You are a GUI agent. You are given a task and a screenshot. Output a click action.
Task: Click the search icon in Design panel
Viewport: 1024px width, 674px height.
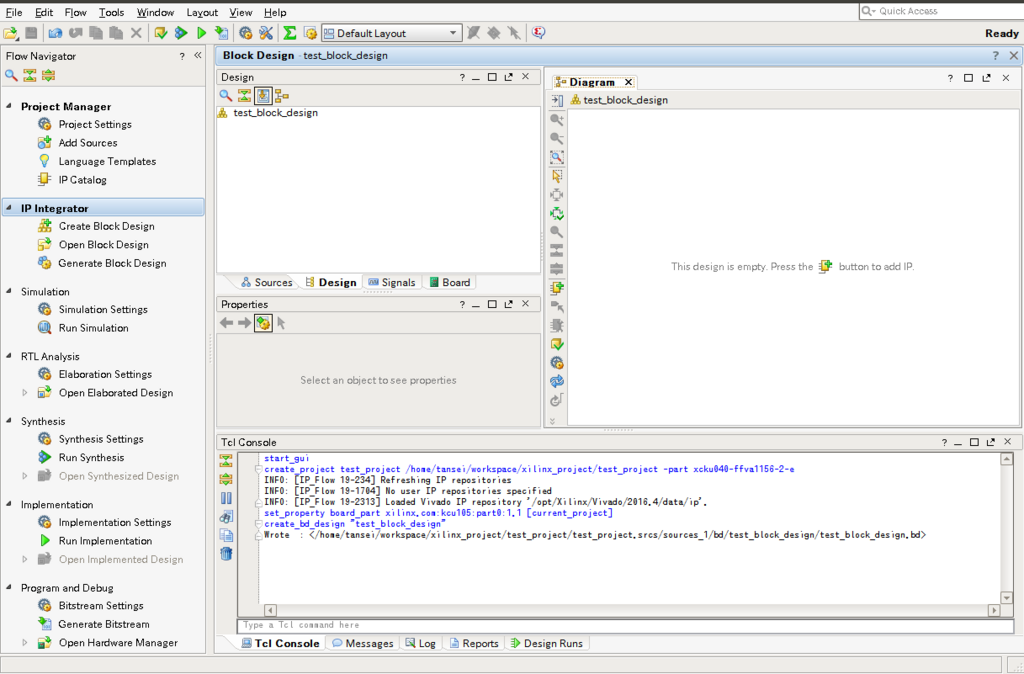click(x=225, y=96)
